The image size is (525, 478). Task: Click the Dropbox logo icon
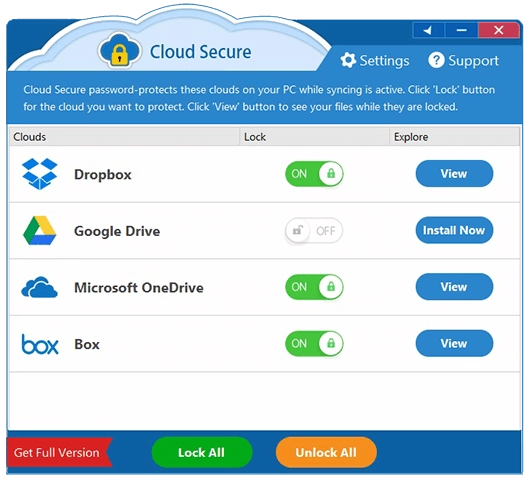pyautogui.click(x=40, y=174)
